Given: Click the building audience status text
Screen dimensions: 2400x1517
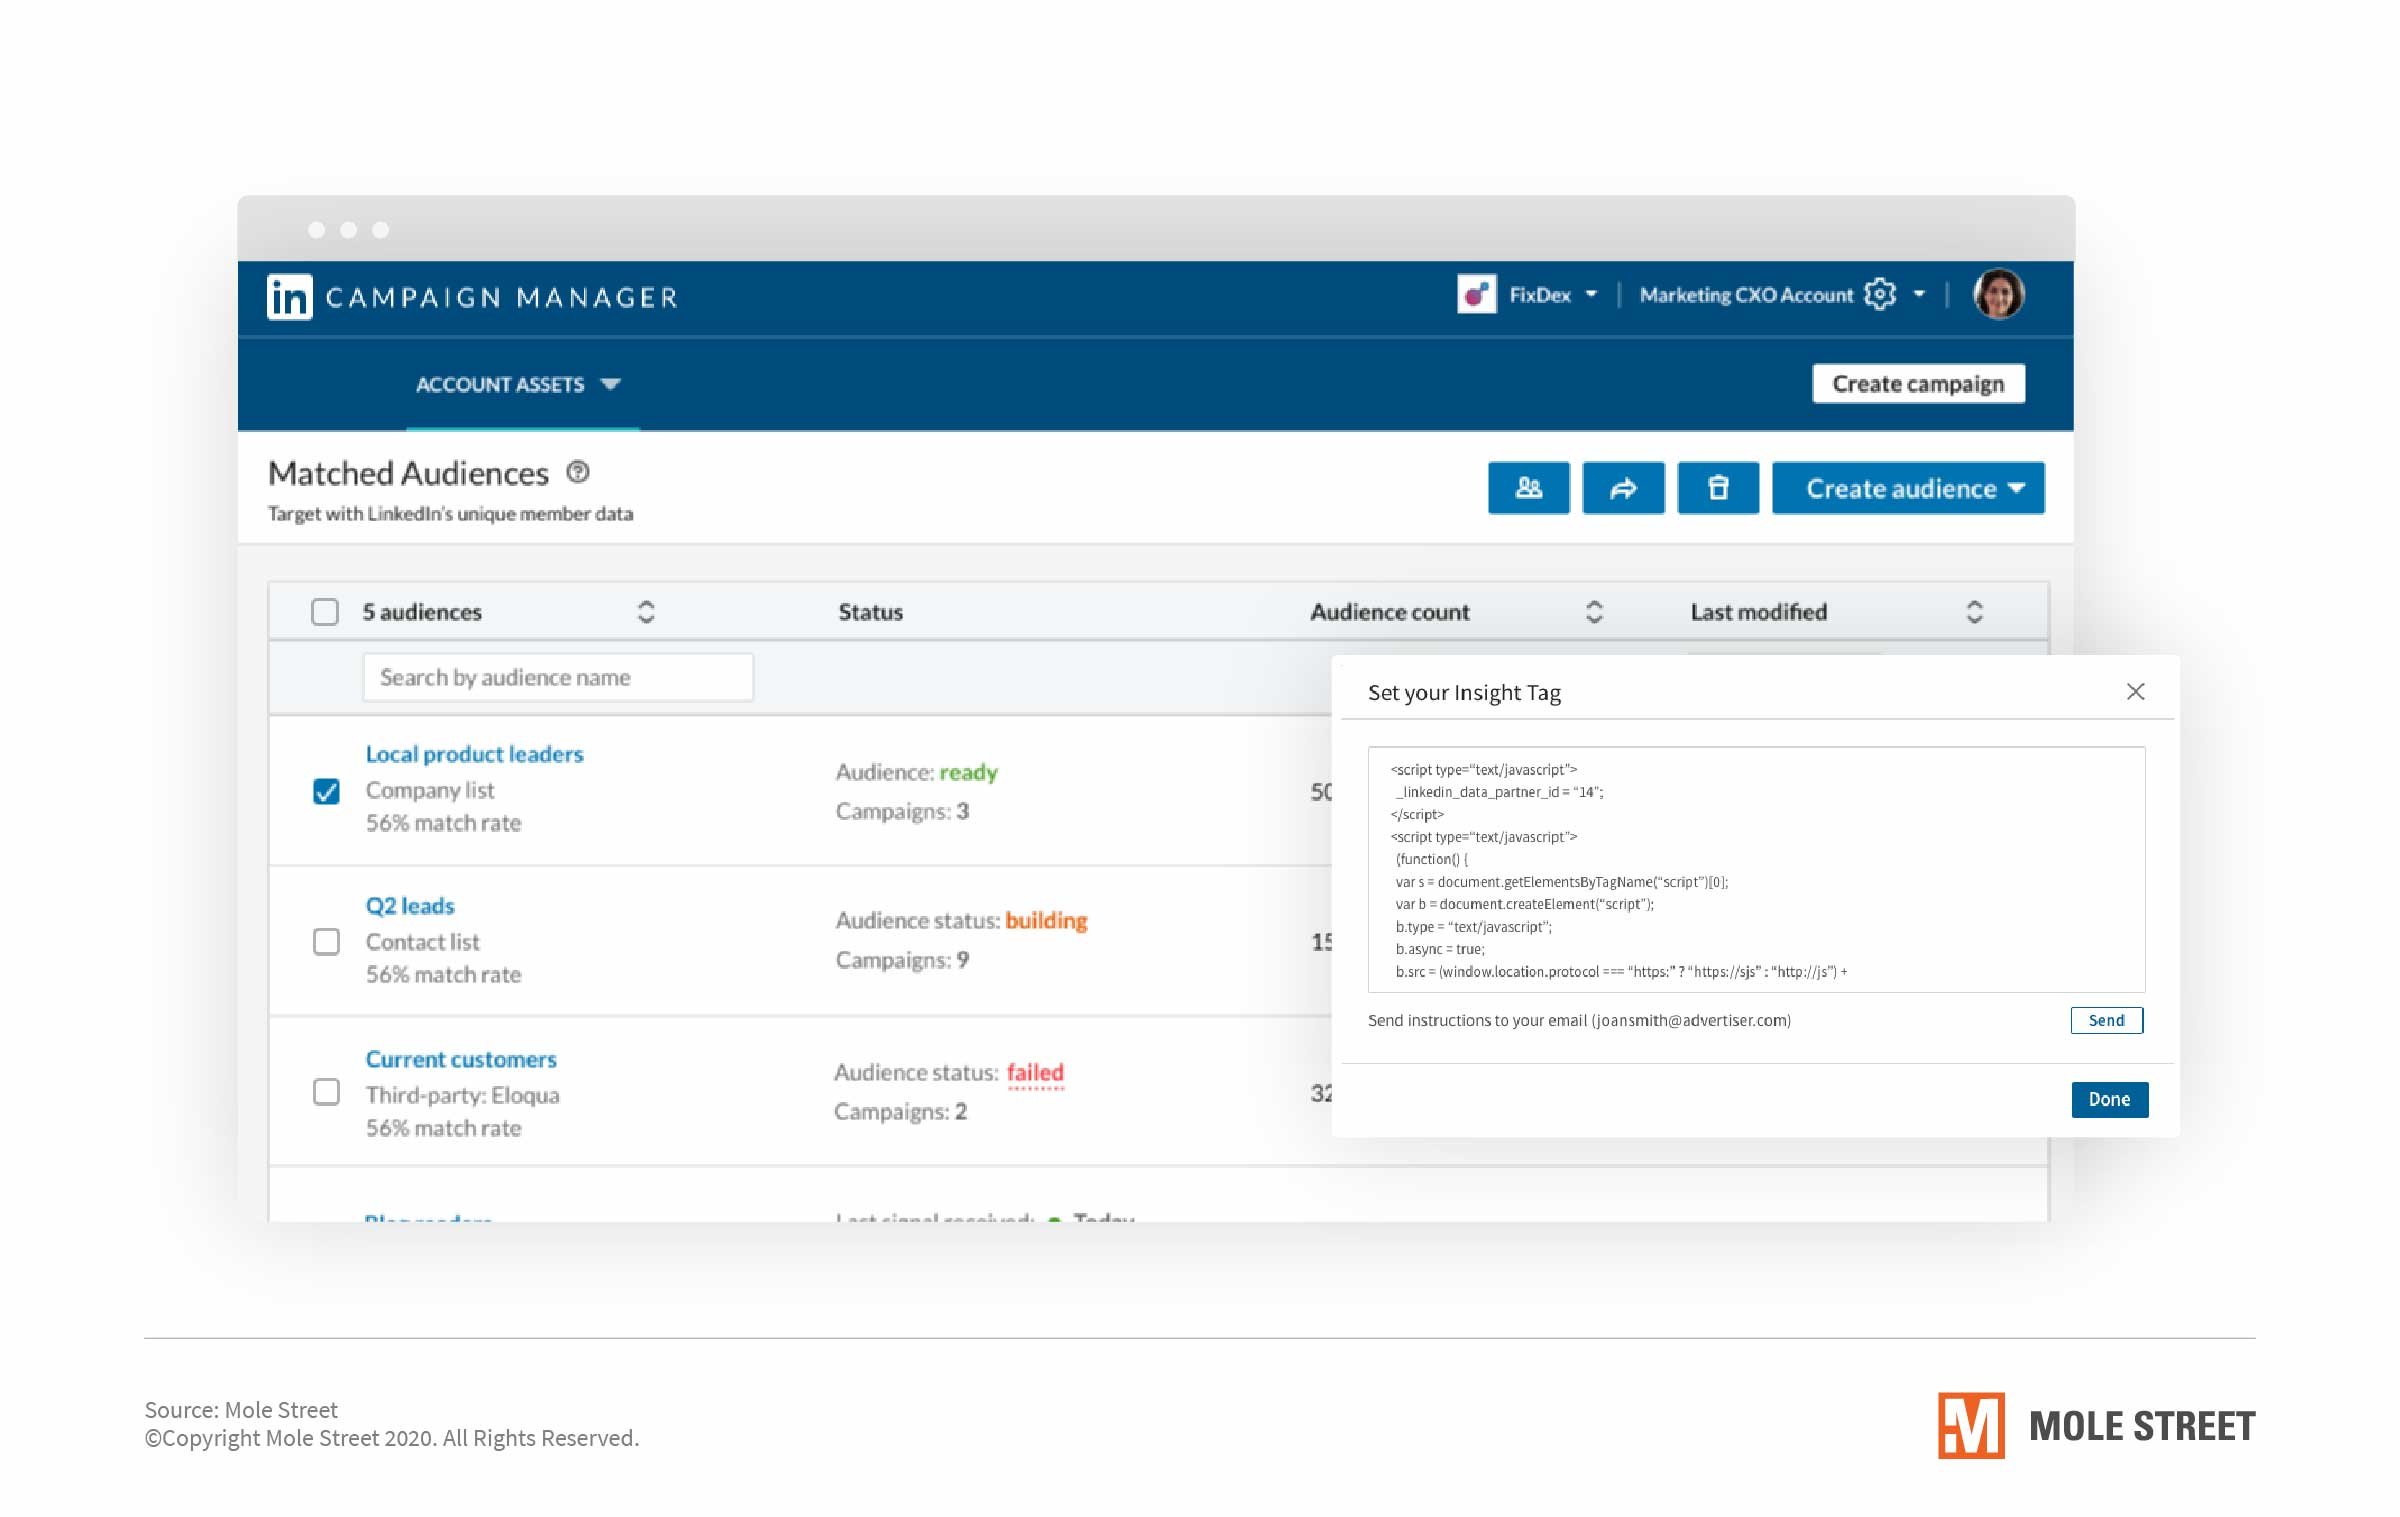Looking at the screenshot, I should click(x=1046, y=920).
